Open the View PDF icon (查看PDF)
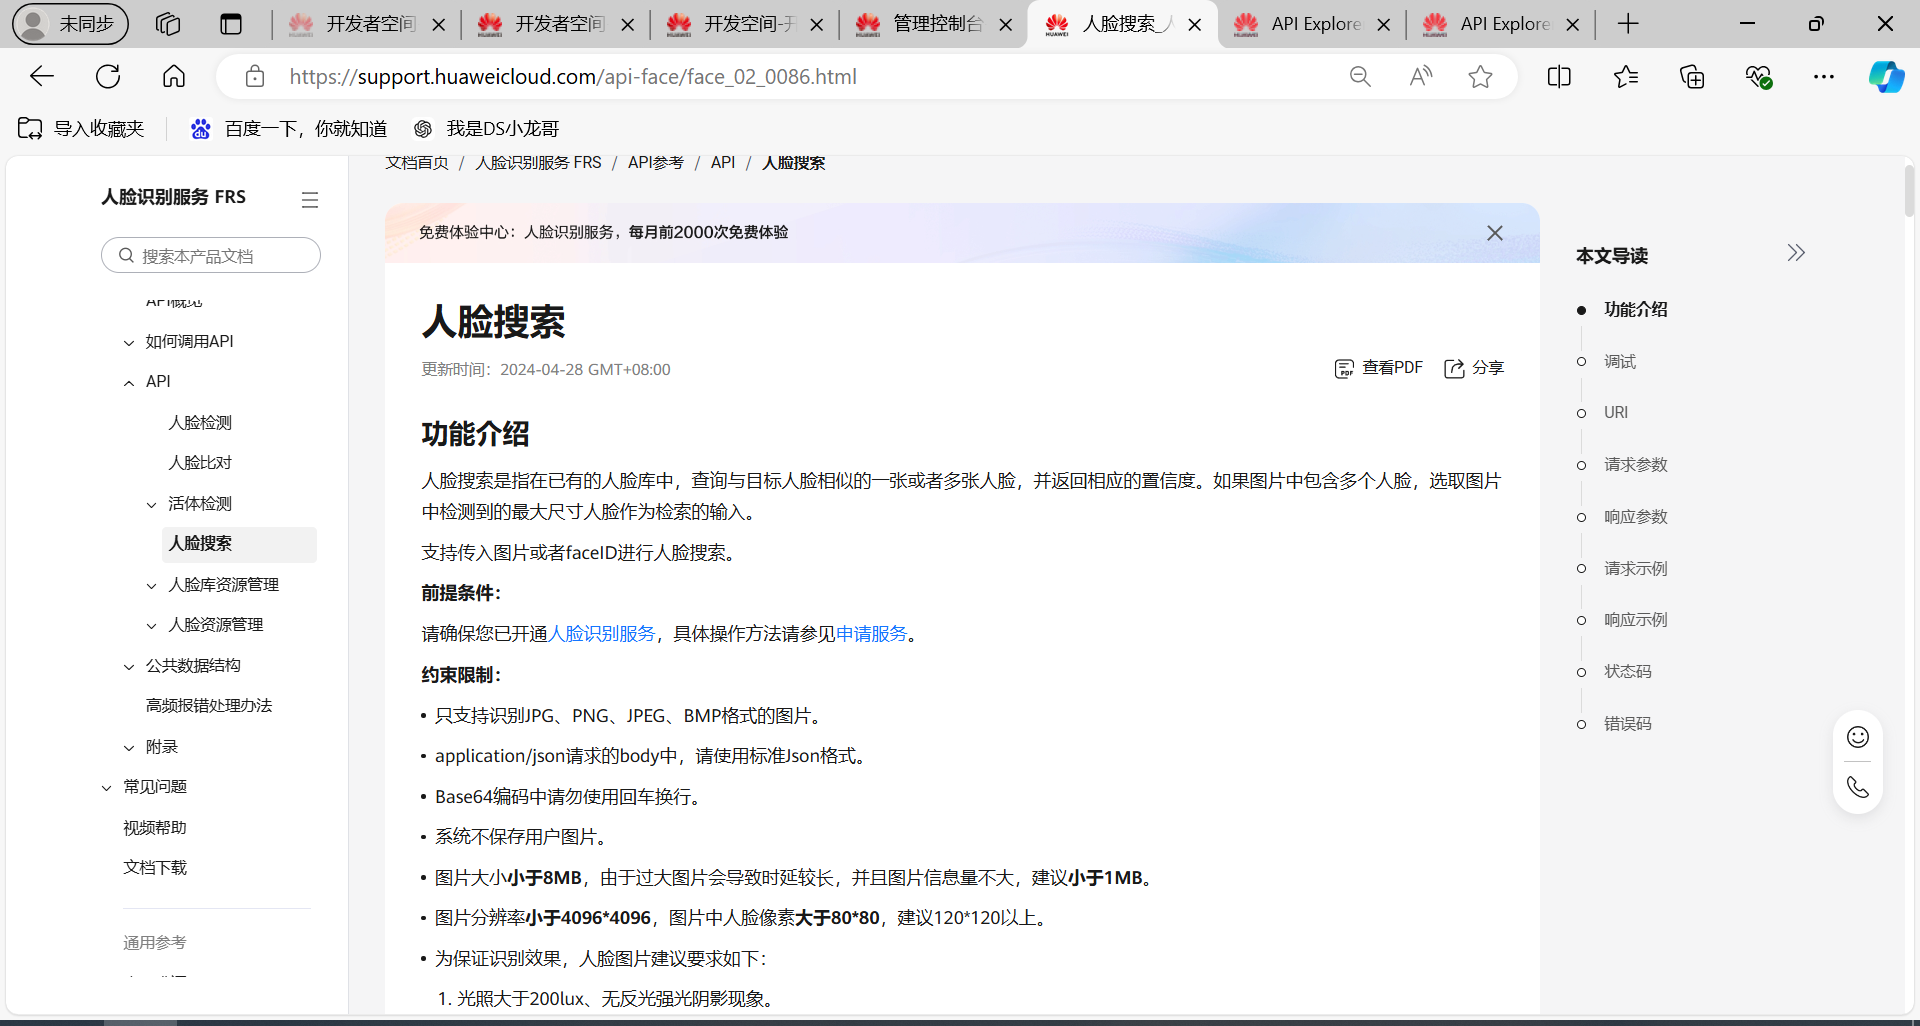 tap(1344, 369)
